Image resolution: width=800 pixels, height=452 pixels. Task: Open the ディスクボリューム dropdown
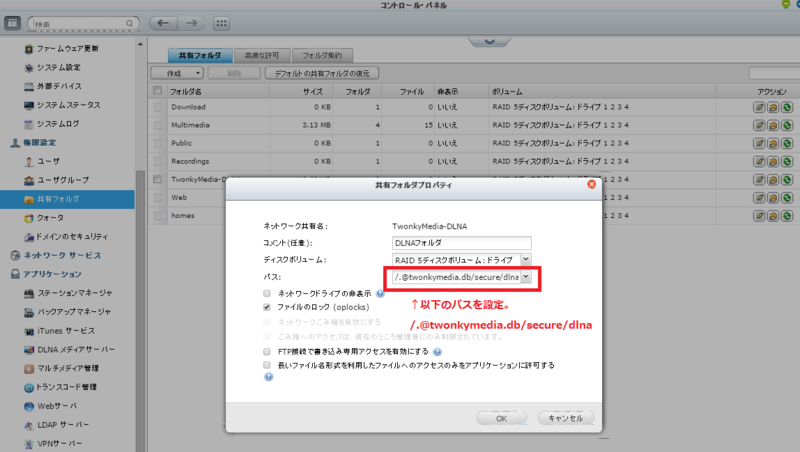tap(526, 260)
